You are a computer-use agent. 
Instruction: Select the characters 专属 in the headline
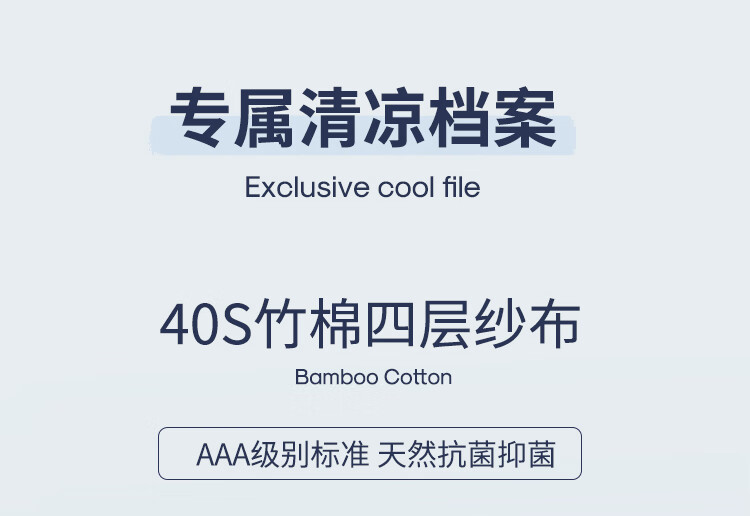[232, 118]
